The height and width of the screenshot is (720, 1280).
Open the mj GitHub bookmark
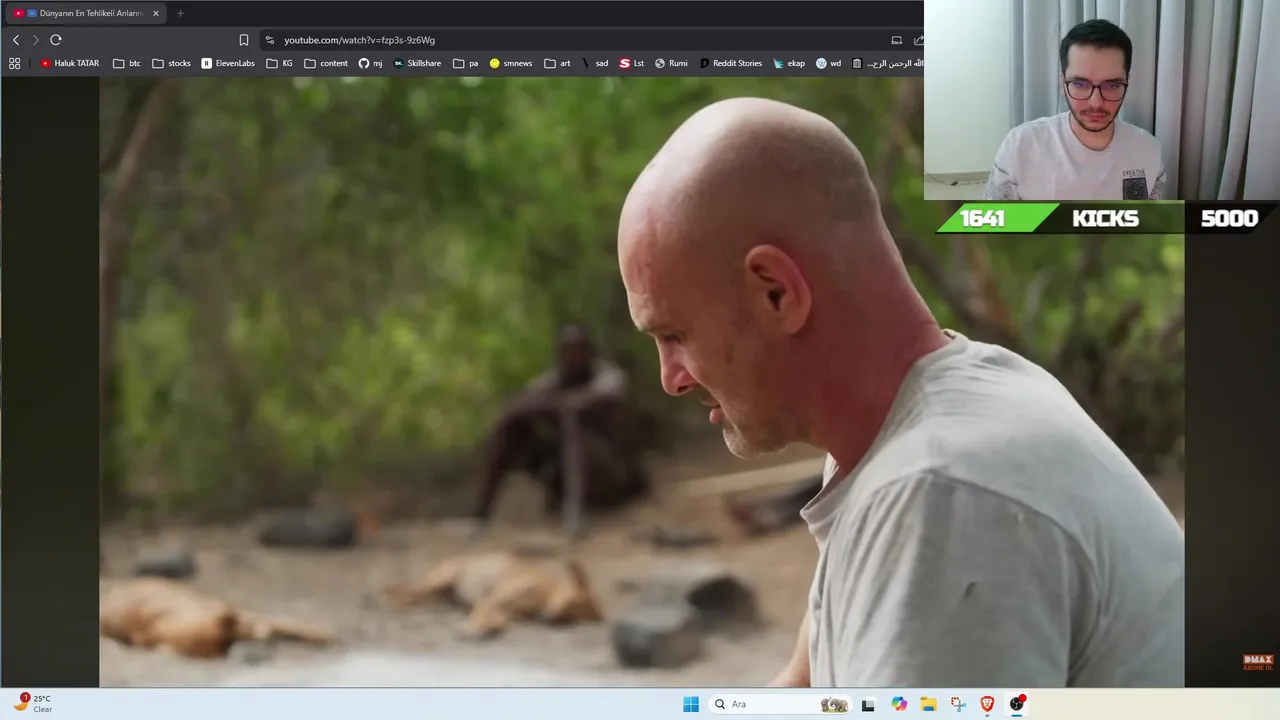370,63
